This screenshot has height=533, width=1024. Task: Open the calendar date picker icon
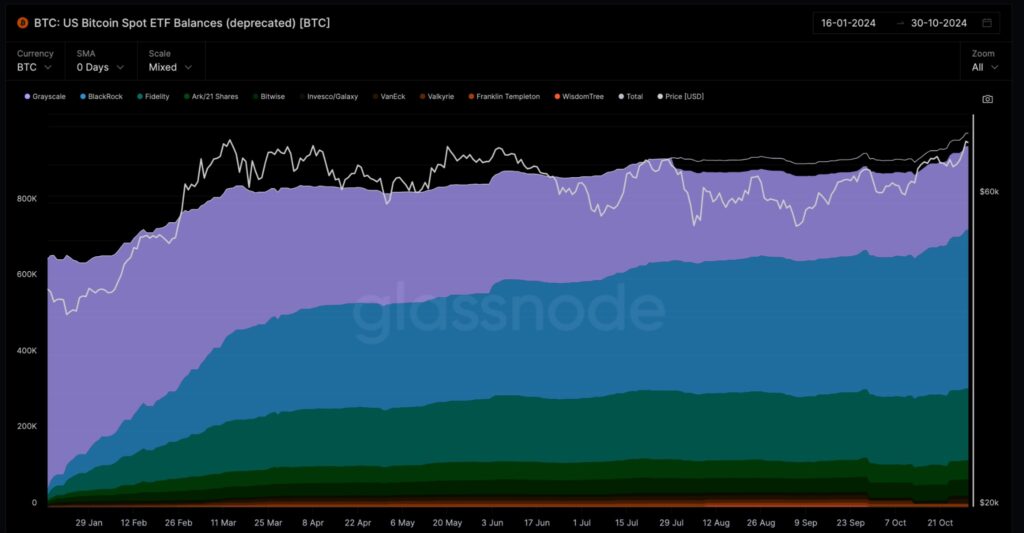coord(987,23)
